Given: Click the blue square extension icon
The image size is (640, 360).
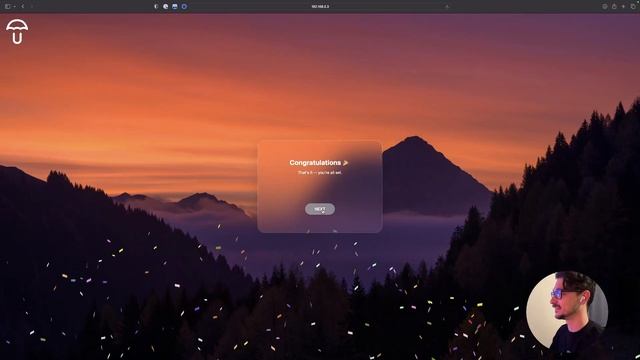Looking at the screenshot, I should [x=175, y=7].
